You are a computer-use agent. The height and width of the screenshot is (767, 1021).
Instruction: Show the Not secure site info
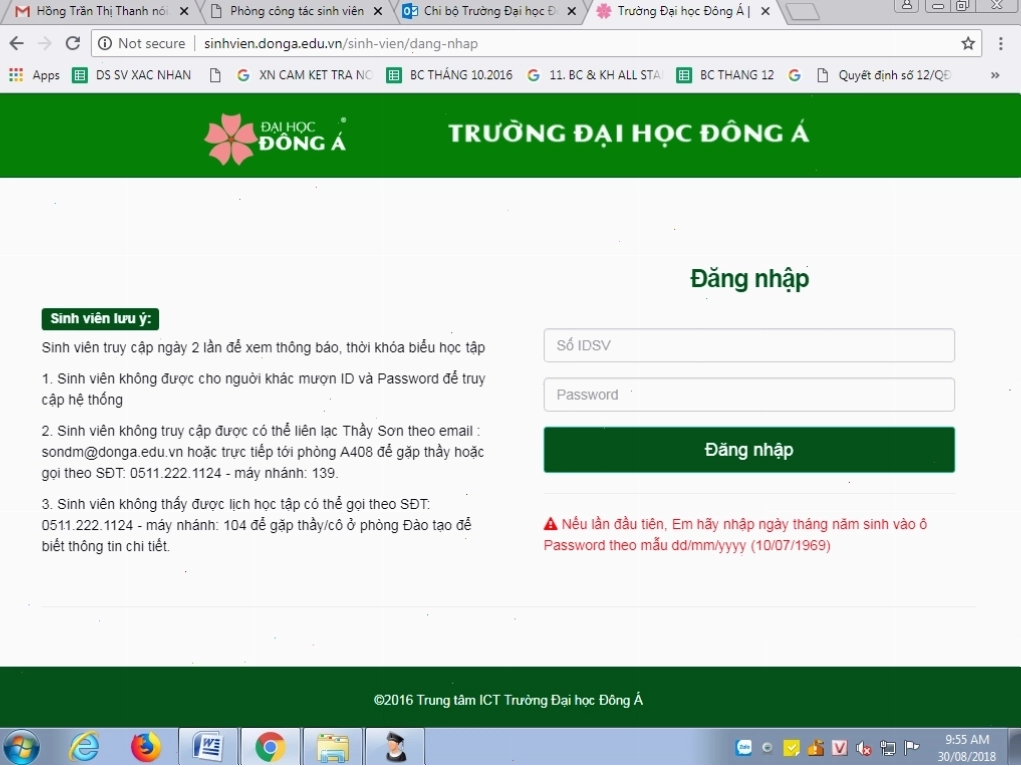(x=142, y=44)
